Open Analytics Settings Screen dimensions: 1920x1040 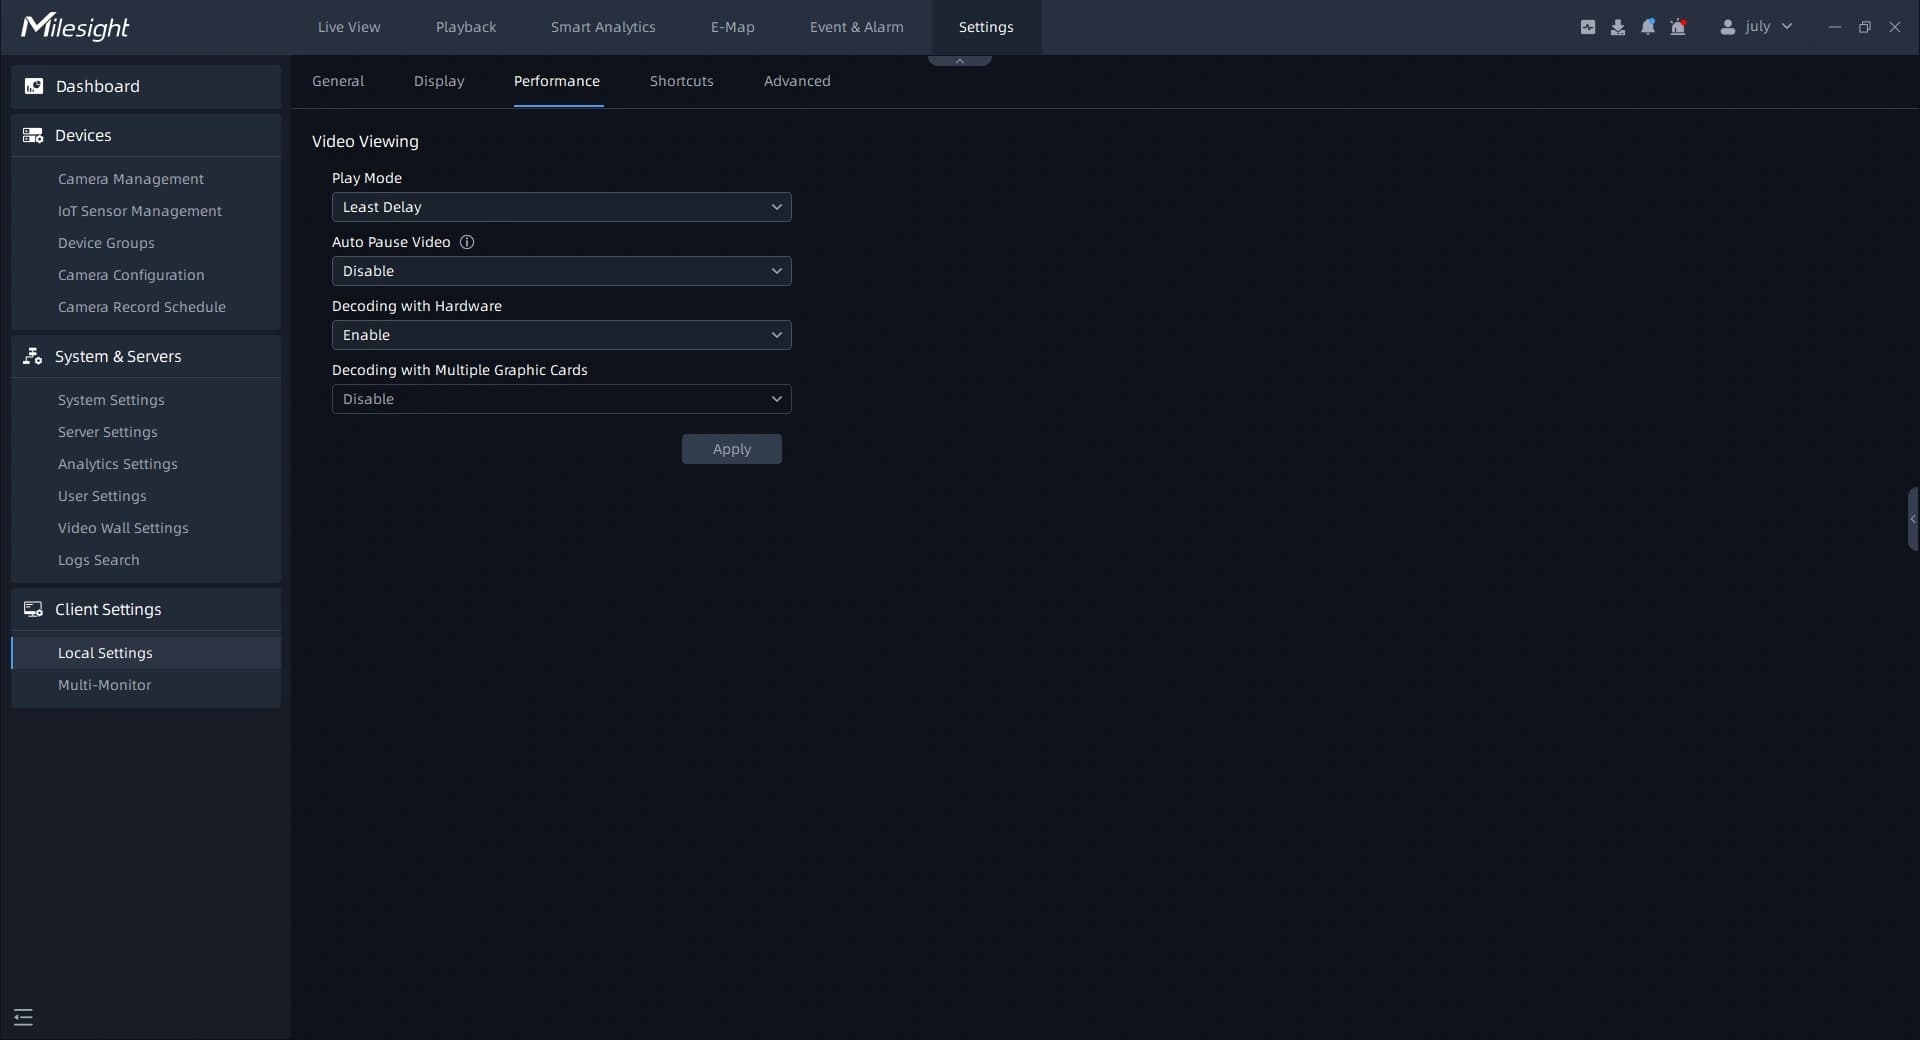click(118, 464)
